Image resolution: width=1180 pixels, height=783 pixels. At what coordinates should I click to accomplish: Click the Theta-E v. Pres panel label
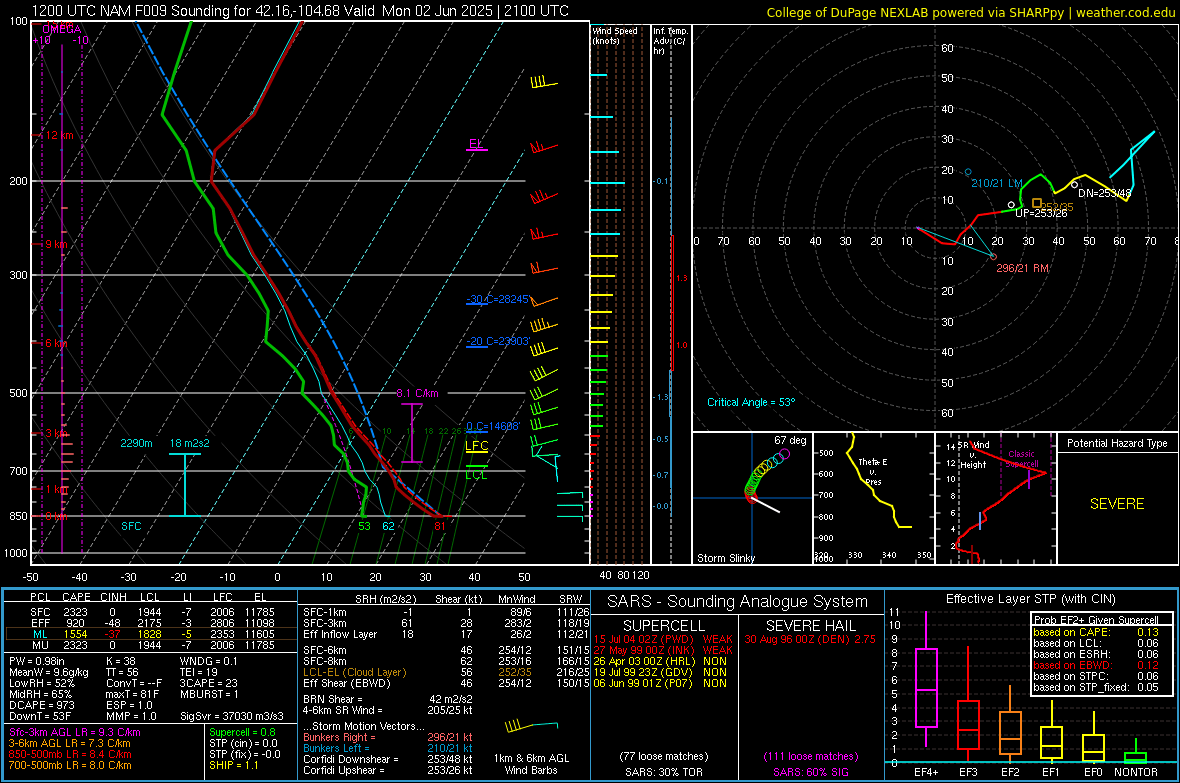873,471
